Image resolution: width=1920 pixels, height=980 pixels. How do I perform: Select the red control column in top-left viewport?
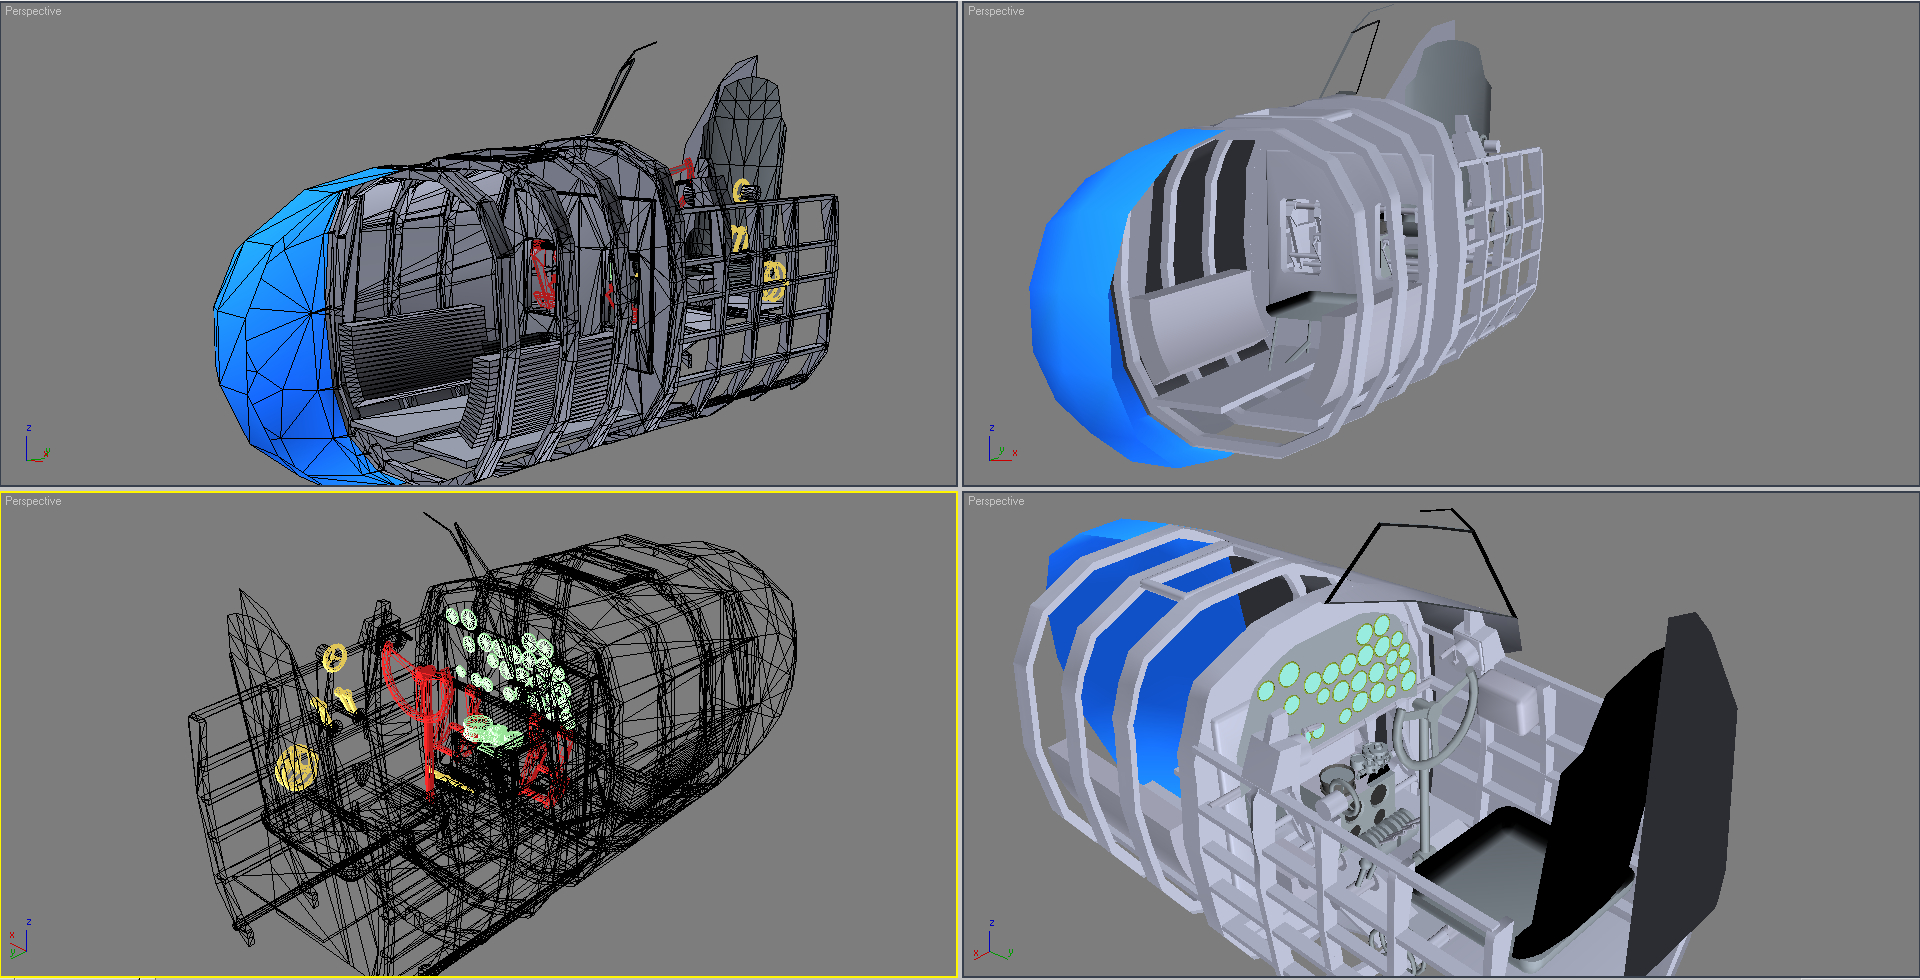coord(543,275)
